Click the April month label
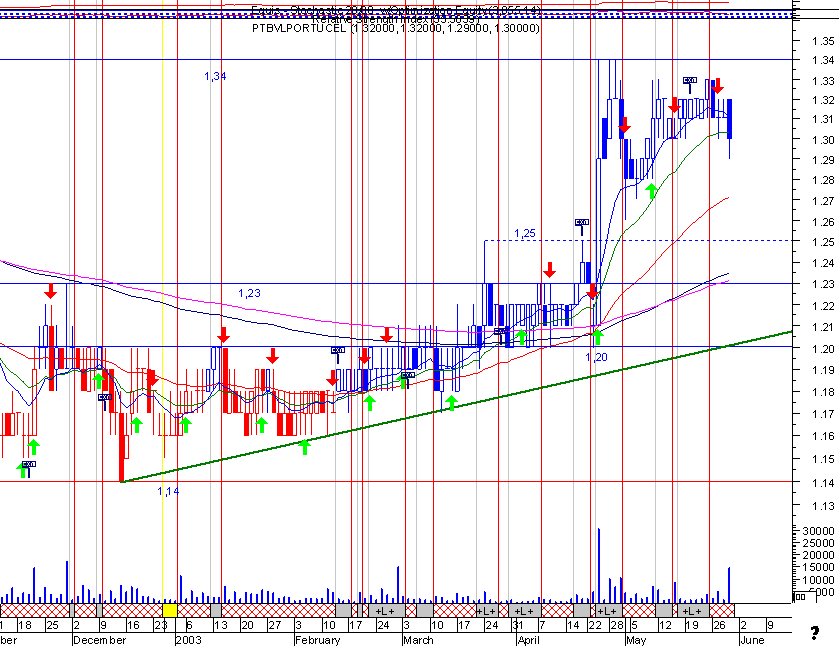Screen dimensions: 839x646 pos(529,640)
